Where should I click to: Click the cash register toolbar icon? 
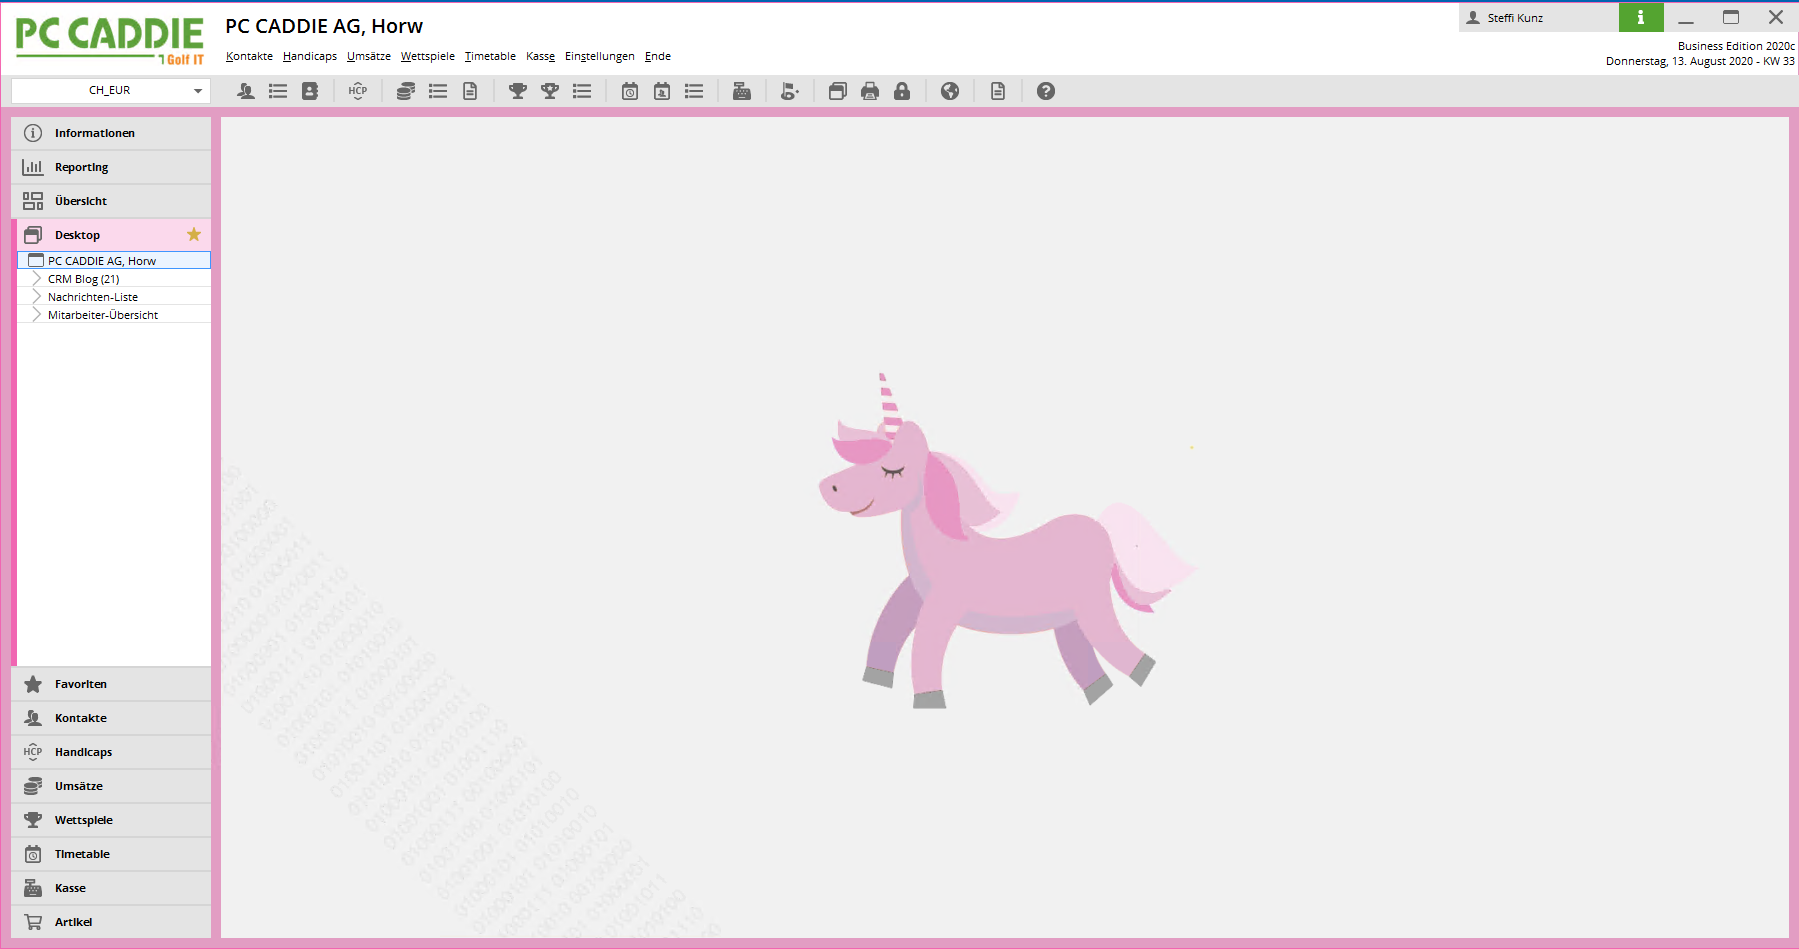[x=742, y=91]
